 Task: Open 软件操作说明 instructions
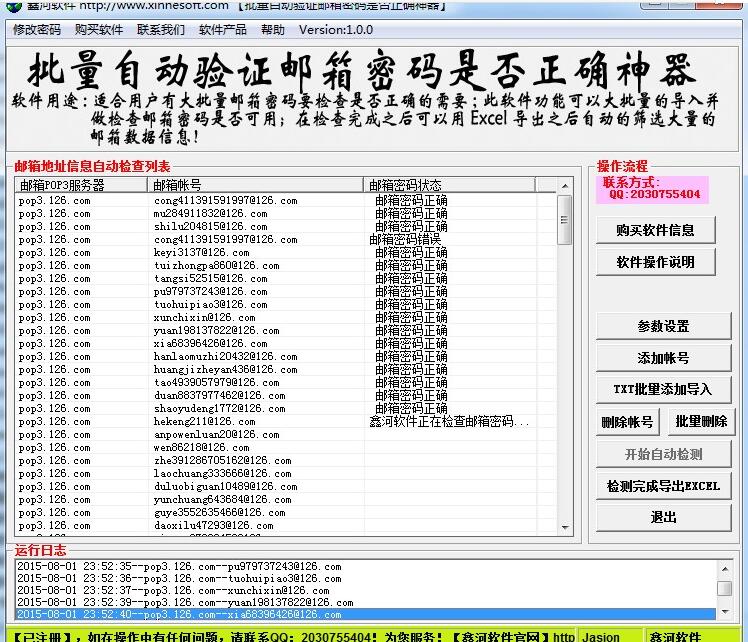[655, 262]
